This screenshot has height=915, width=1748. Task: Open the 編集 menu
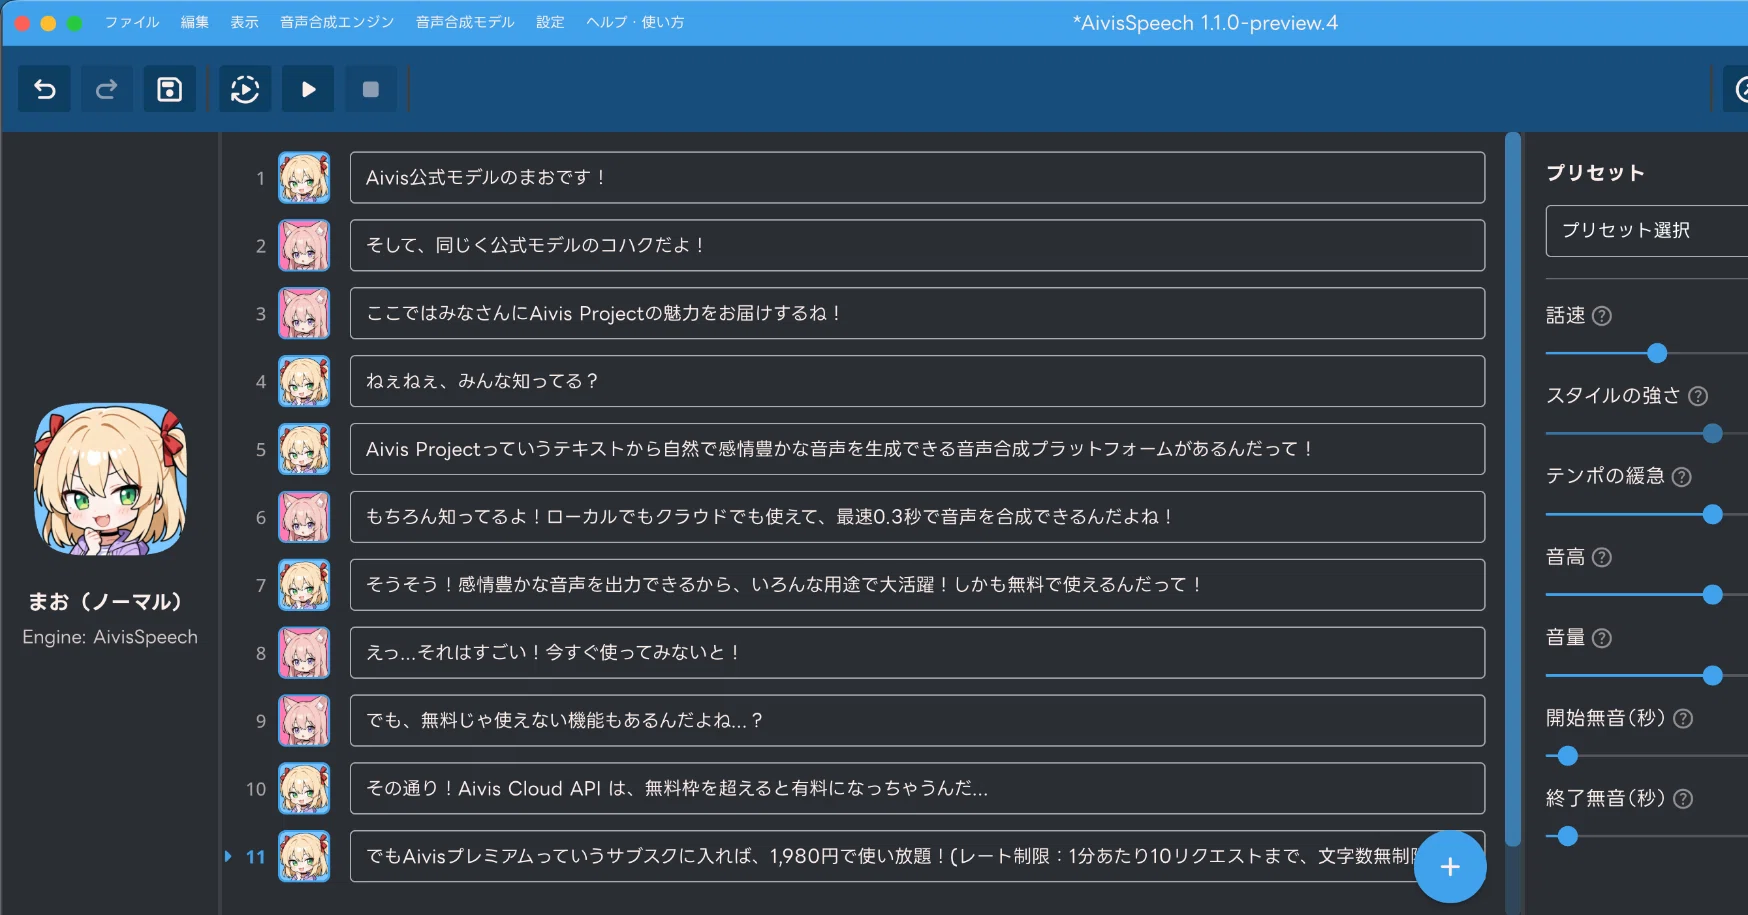[195, 22]
